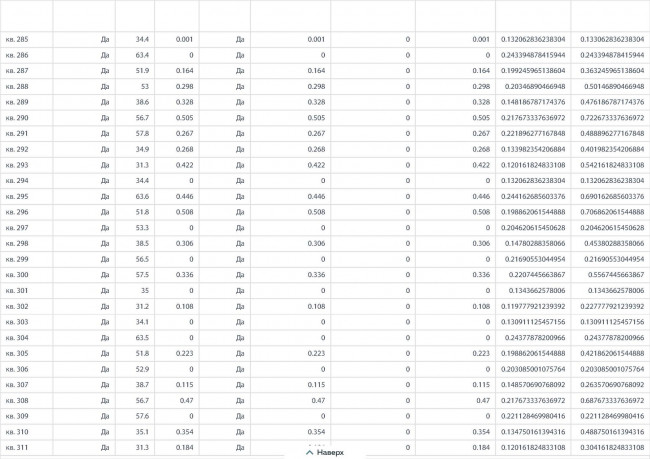Click the кв. 311 row label

[17, 447]
